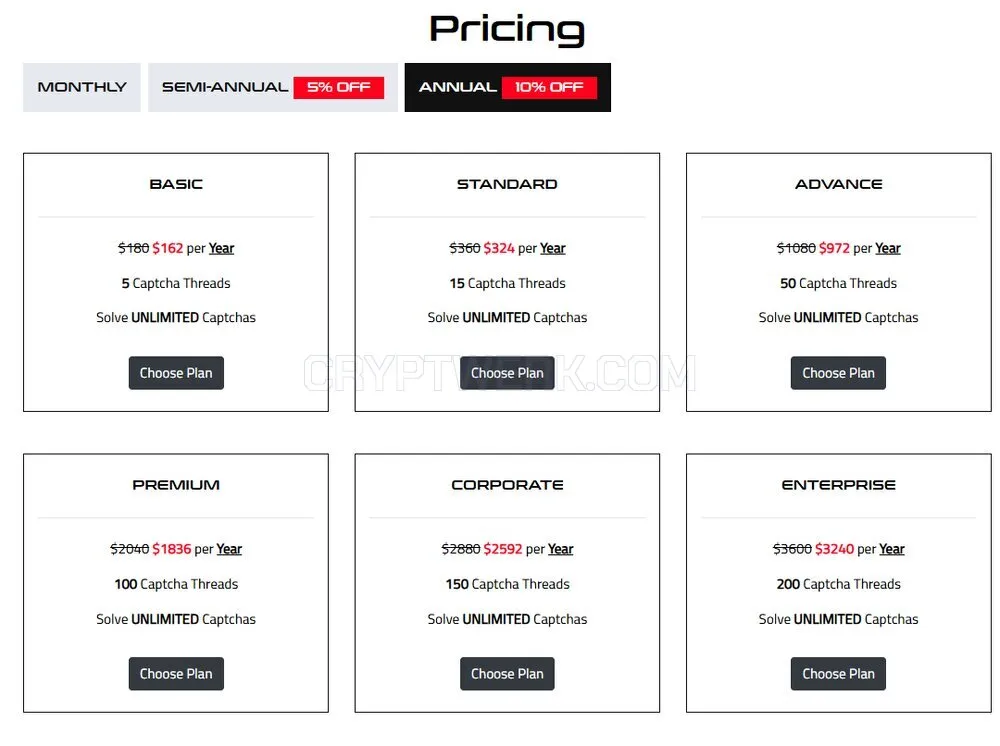The image size is (1000, 746).
Task: Switch to the Monthly billing tab
Action: pyautogui.click(x=82, y=87)
